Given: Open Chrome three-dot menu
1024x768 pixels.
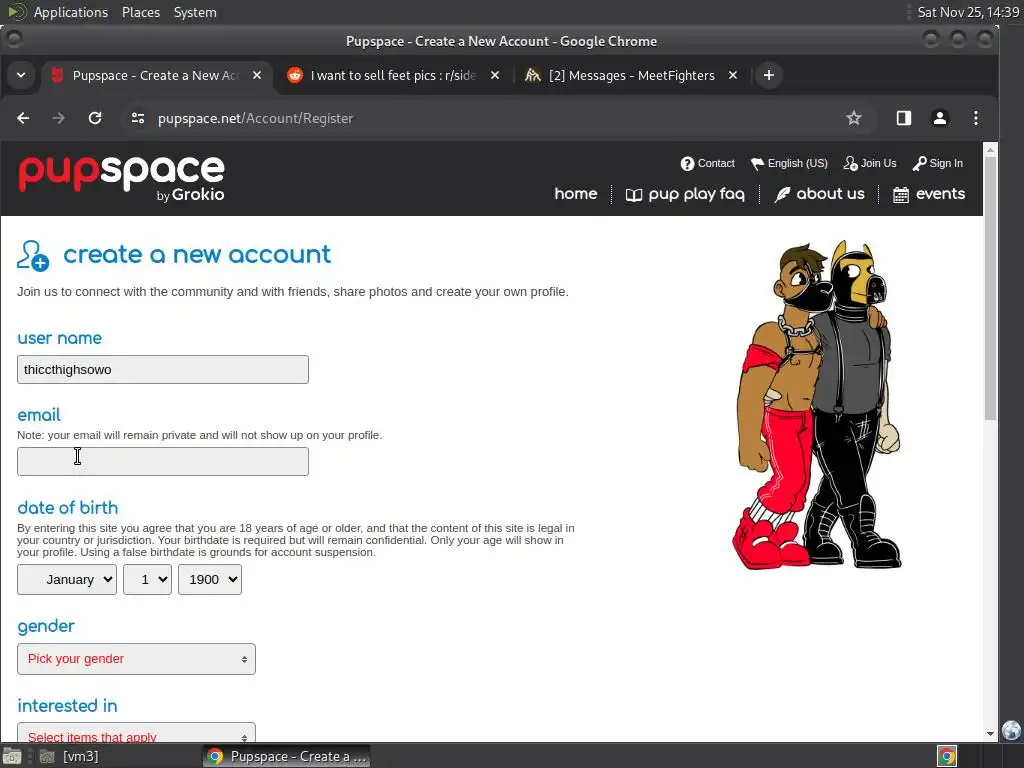Looking at the screenshot, I should click(x=976, y=118).
